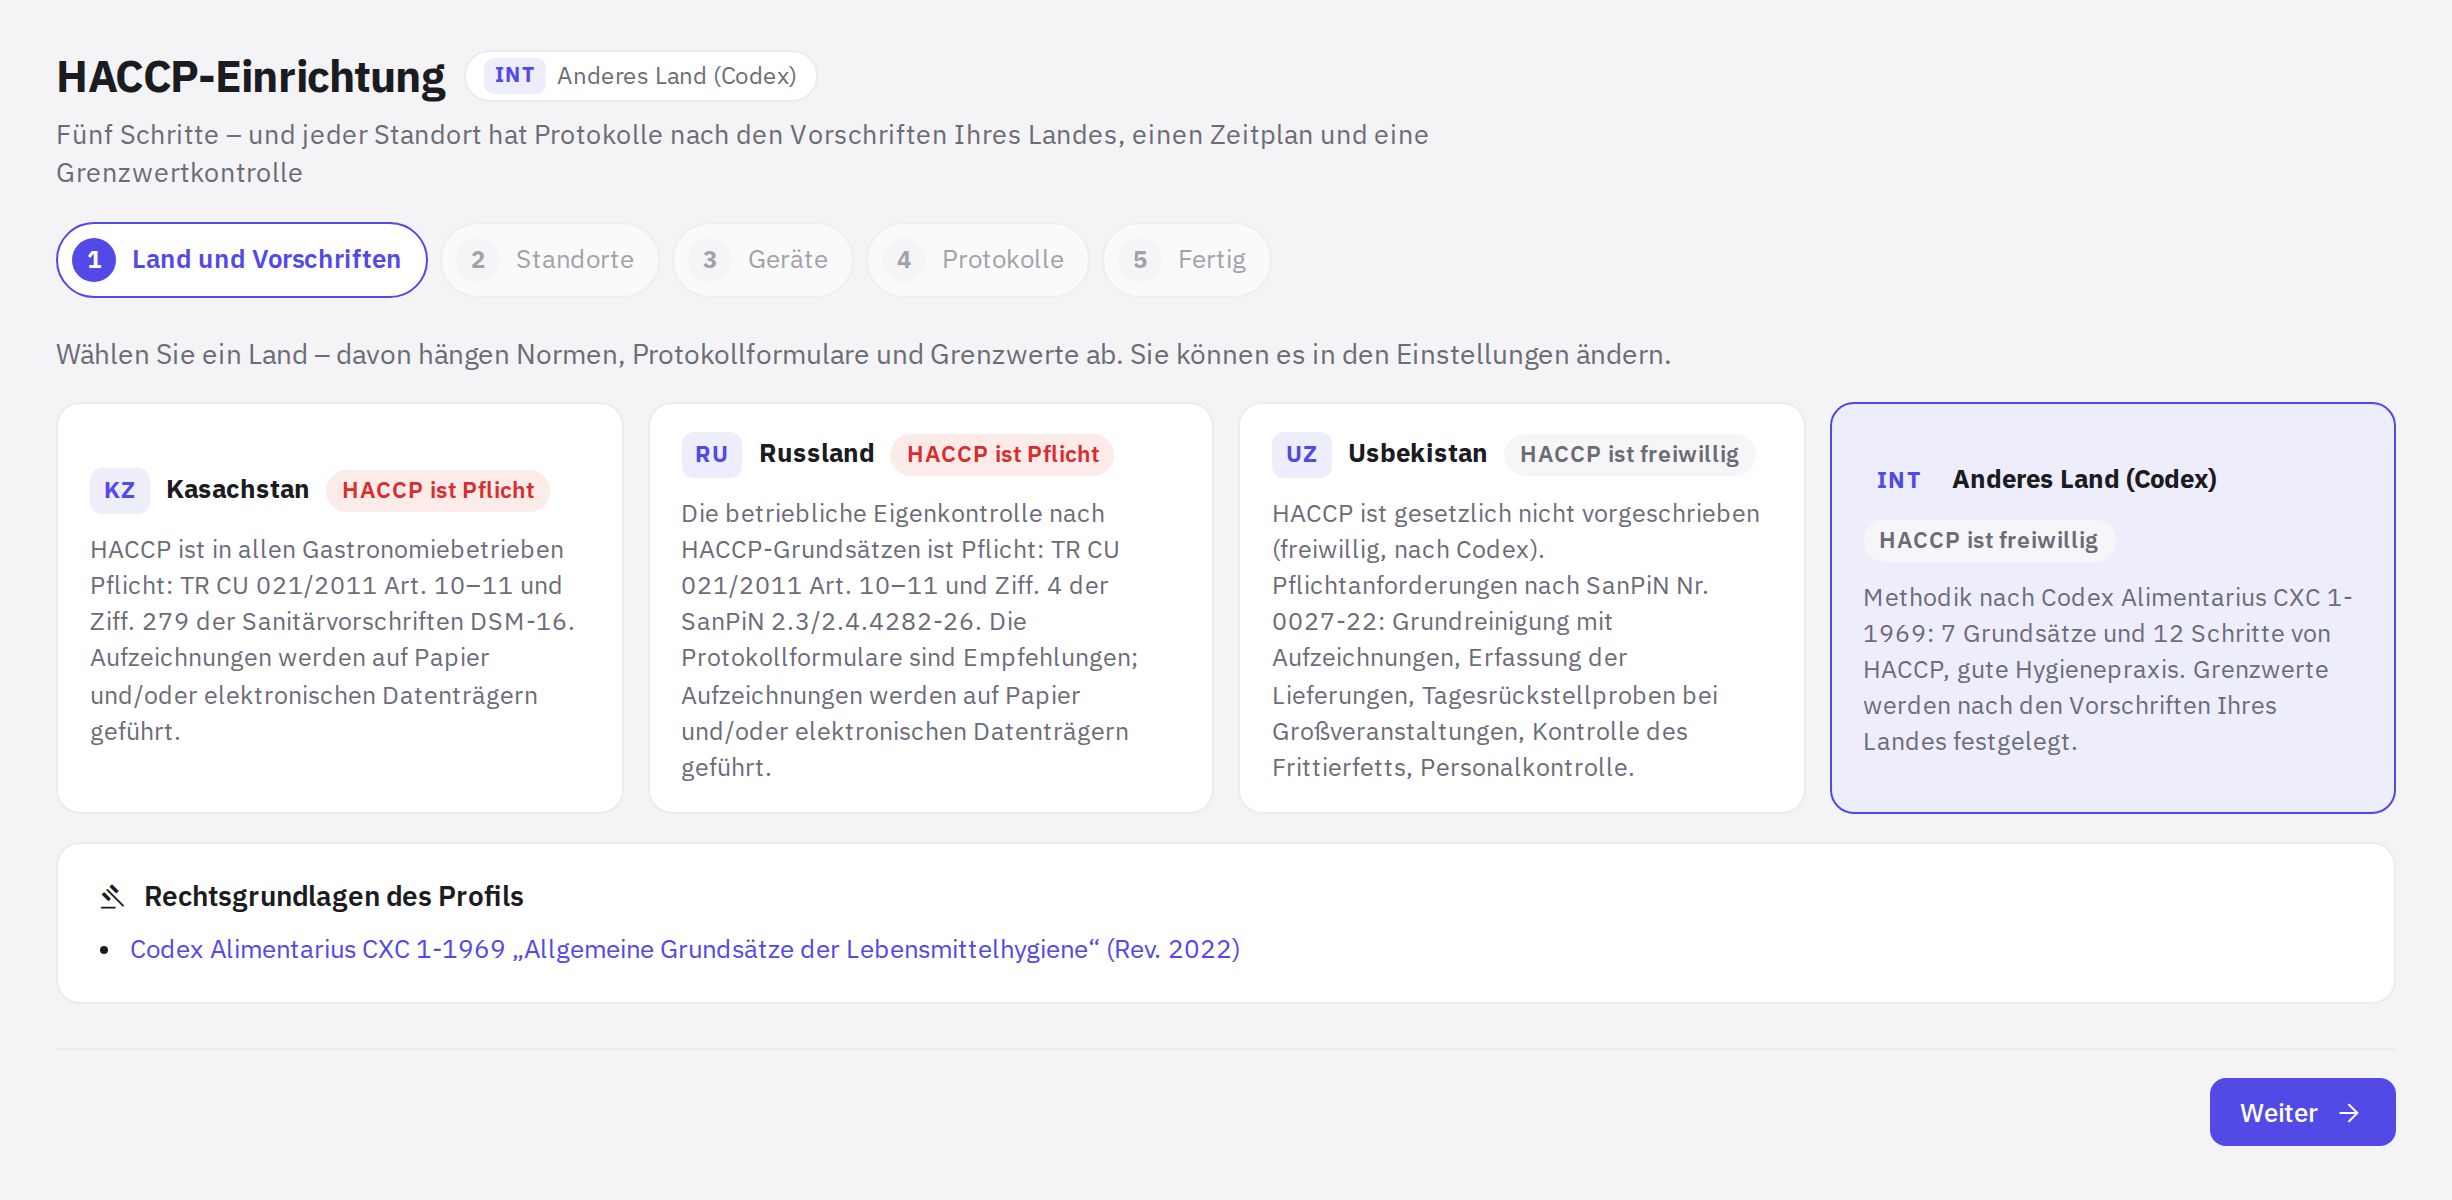The image size is (2452, 1200).
Task: Click the HACCP-Einrichtung heading
Action: [x=251, y=77]
